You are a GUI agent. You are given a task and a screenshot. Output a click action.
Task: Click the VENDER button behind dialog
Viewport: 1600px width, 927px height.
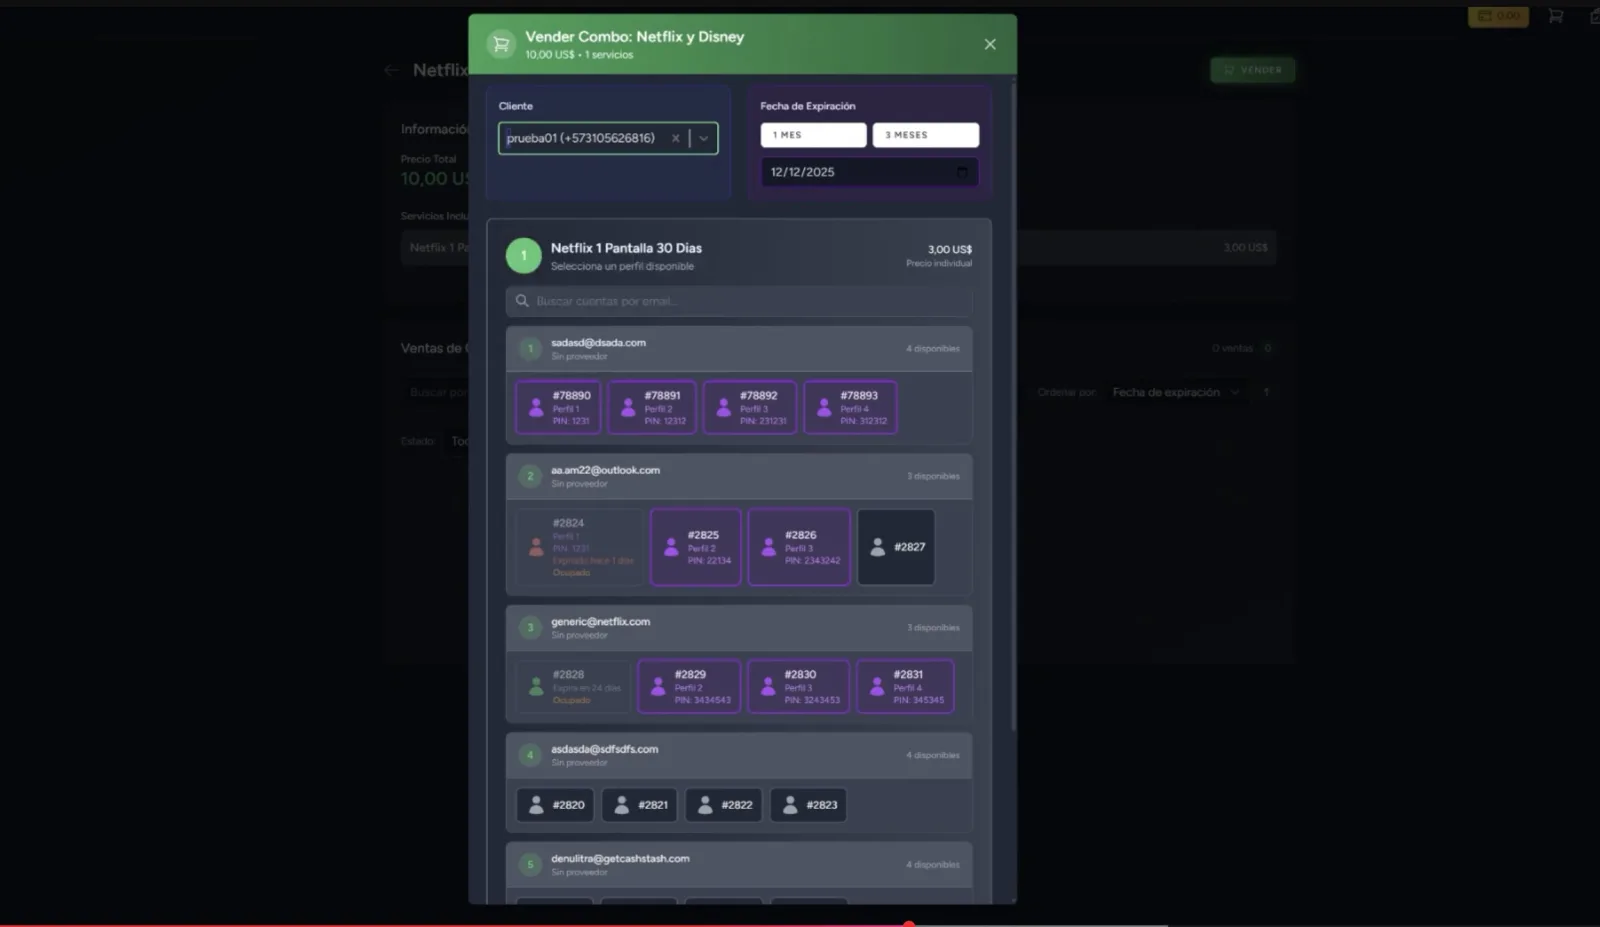(x=1253, y=70)
